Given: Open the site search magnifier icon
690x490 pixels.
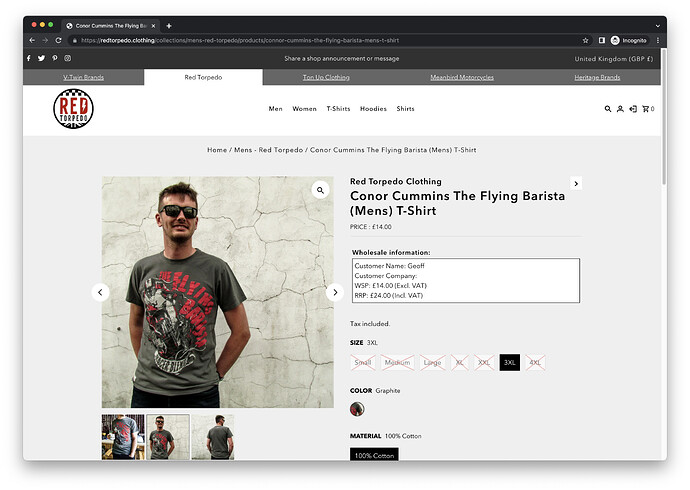Looking at the screenshot, I should 608,109.
